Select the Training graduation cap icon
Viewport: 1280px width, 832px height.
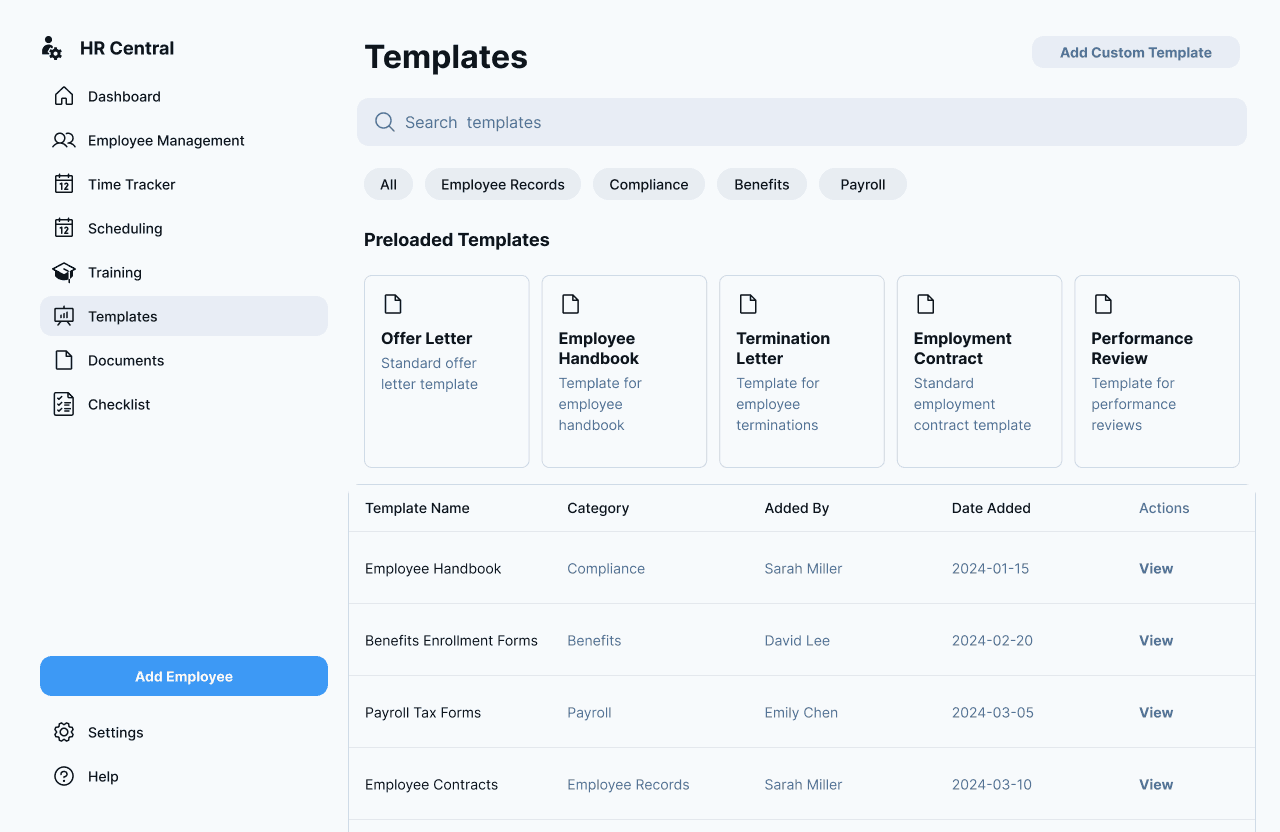click(64, 272)
